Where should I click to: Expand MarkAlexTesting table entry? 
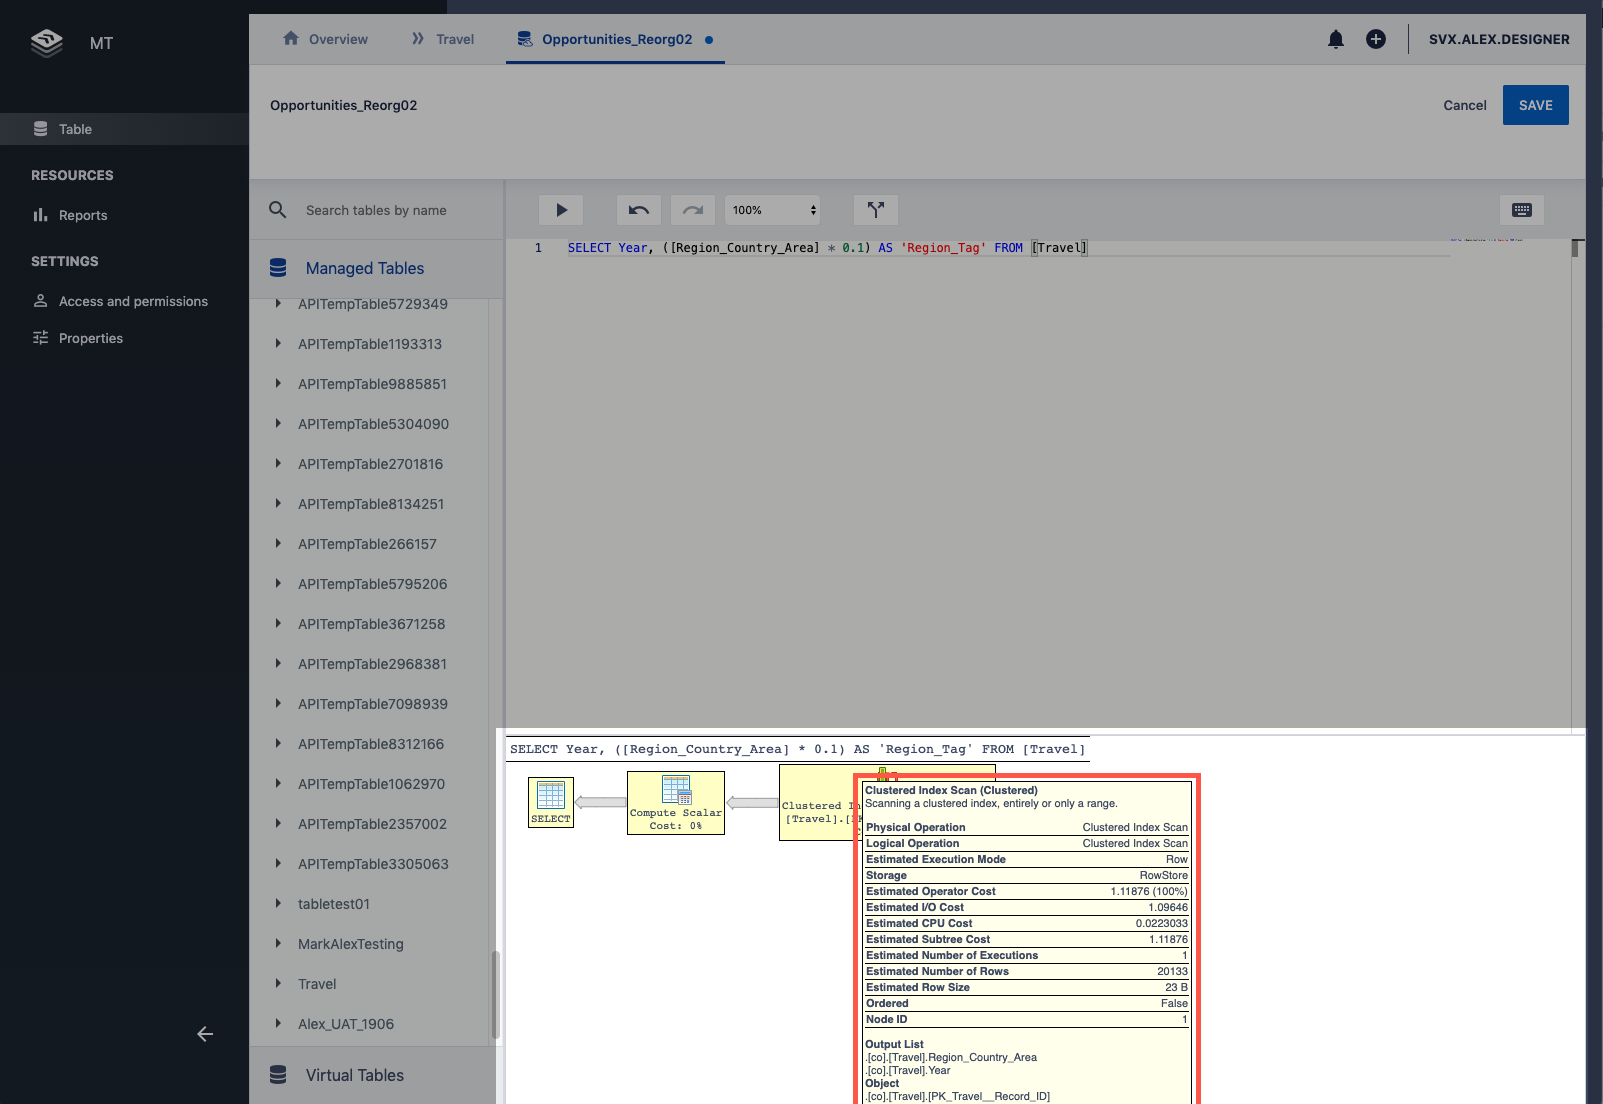pos(279,944)
